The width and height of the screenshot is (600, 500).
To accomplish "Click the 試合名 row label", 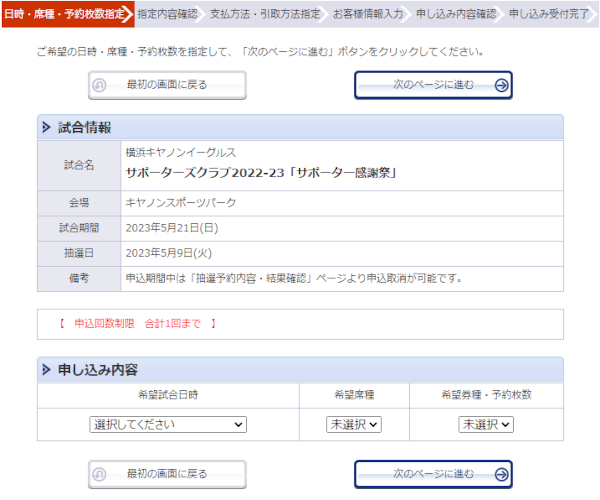I will [79, 165].
